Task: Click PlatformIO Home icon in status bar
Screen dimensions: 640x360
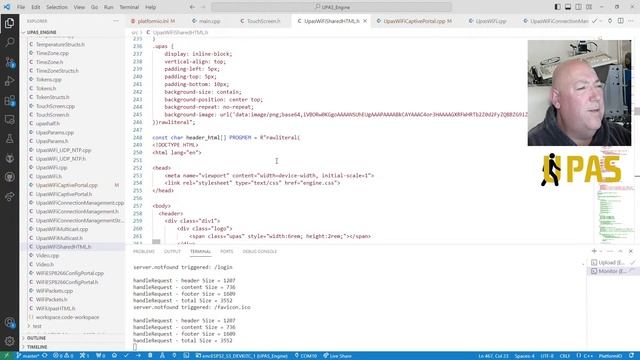Action: (114, 356)
